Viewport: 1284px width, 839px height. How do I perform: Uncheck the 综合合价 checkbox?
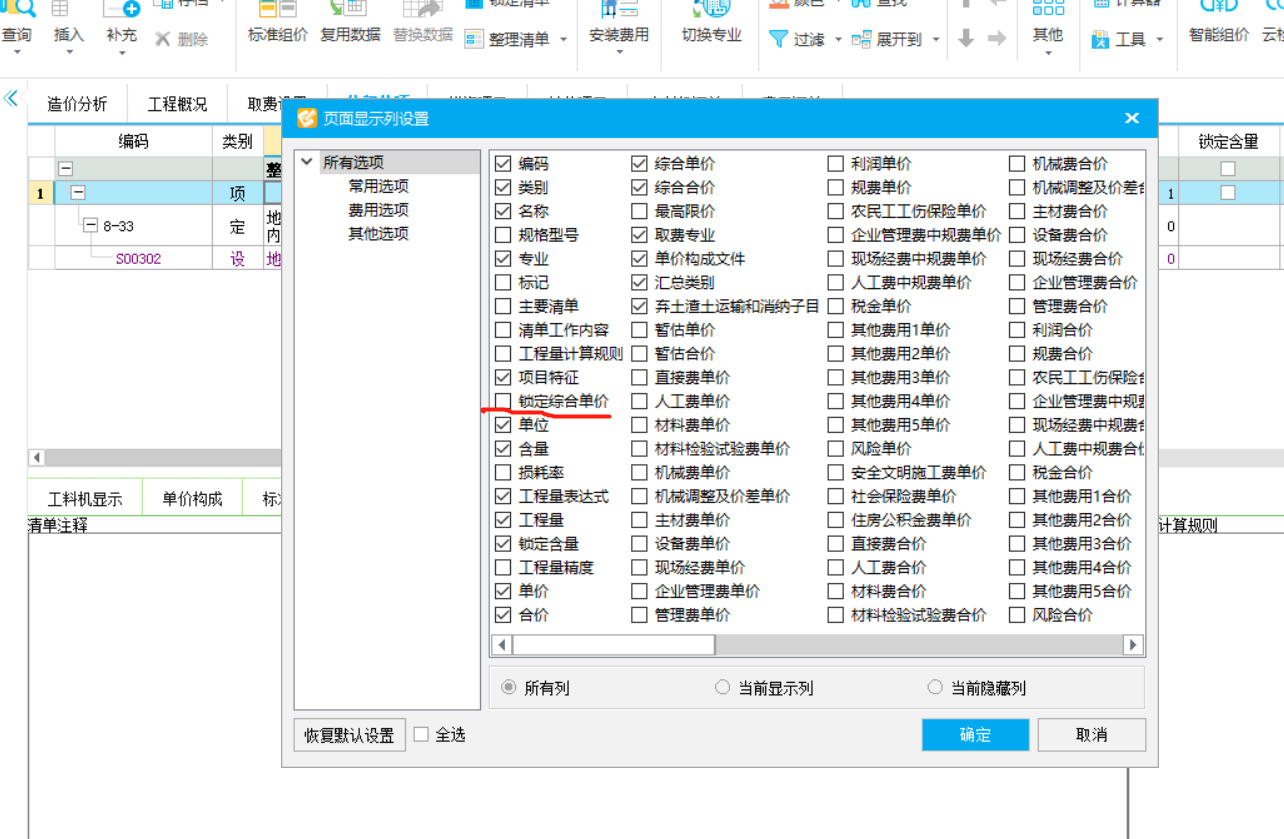tap(639, 187)
